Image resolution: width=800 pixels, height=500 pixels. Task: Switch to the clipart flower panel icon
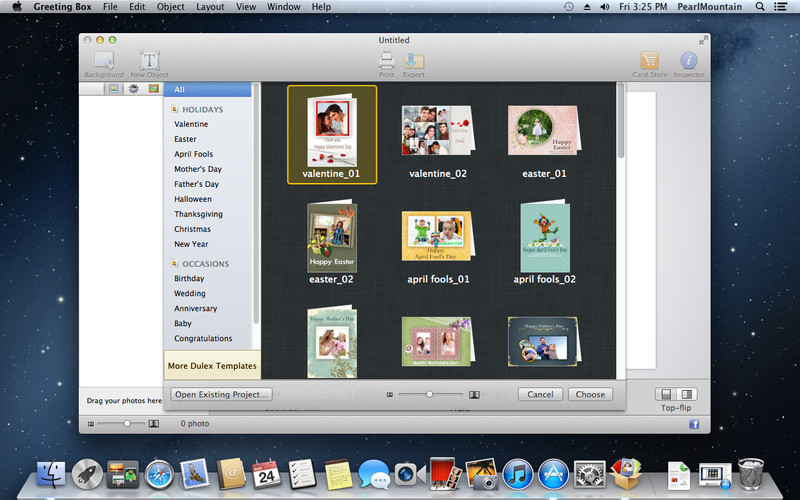coord(134,89)
